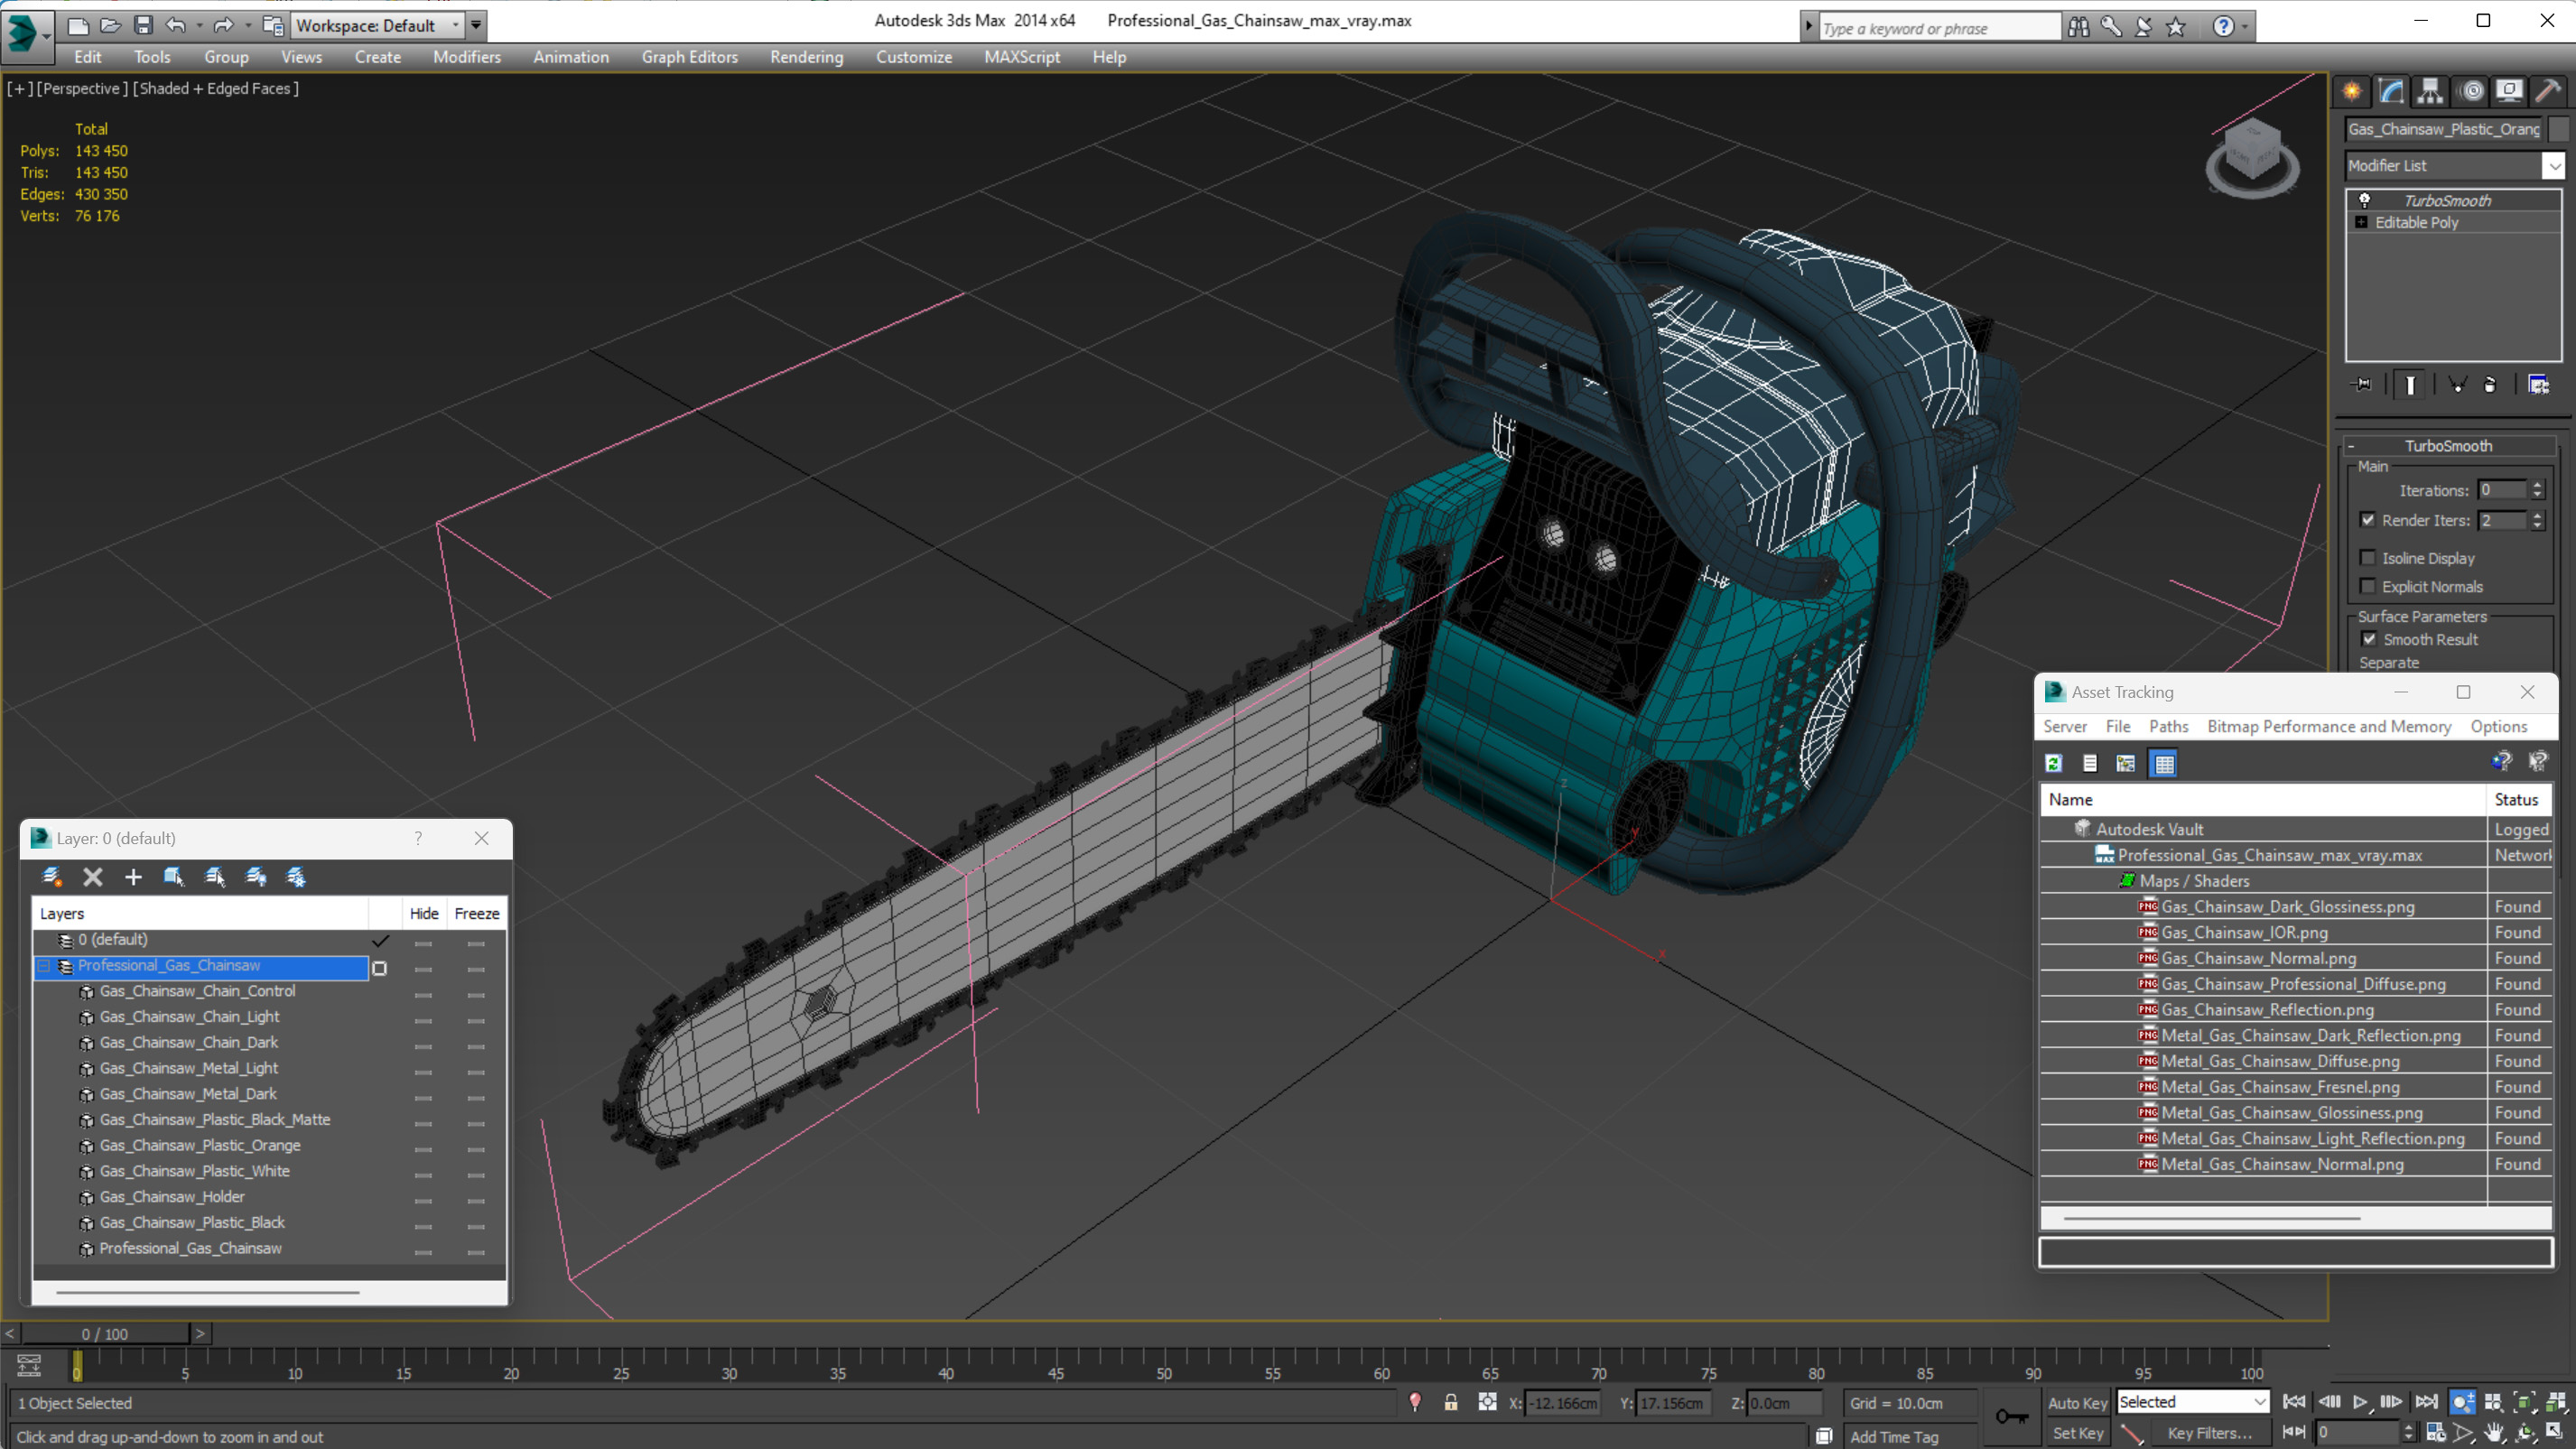Open the Key Filters... dialog

[x=2209, y=1432]
